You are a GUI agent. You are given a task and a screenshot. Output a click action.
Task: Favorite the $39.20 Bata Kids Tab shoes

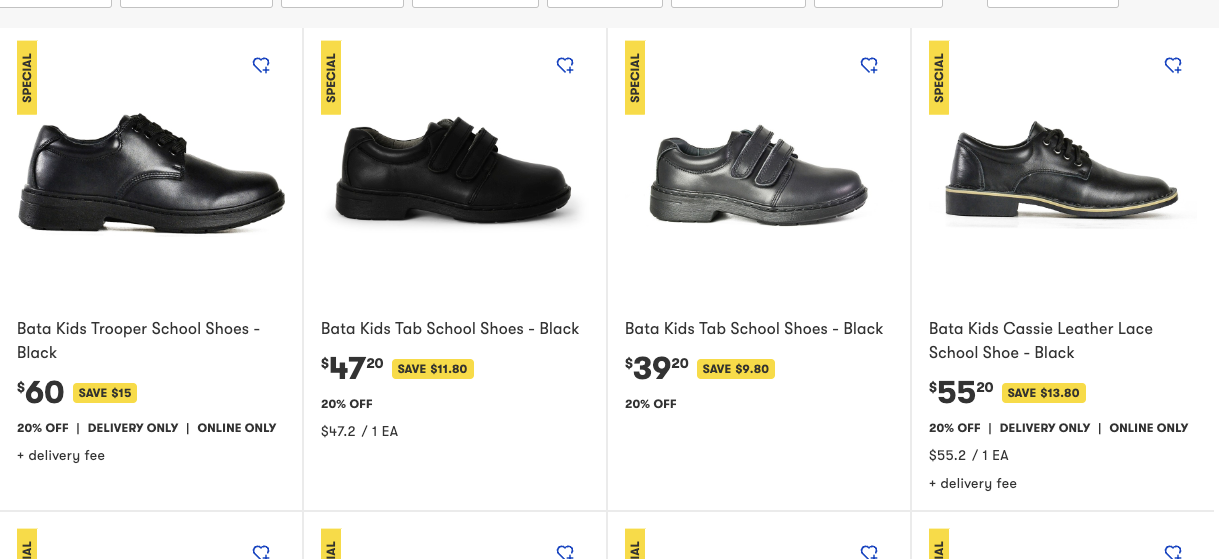coord(869,65)
